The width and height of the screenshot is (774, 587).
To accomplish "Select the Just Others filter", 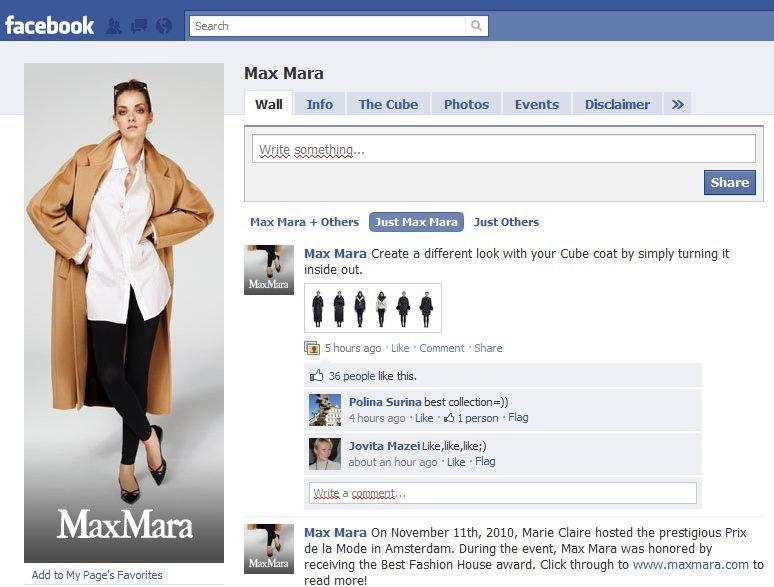I will pos(506,222).
